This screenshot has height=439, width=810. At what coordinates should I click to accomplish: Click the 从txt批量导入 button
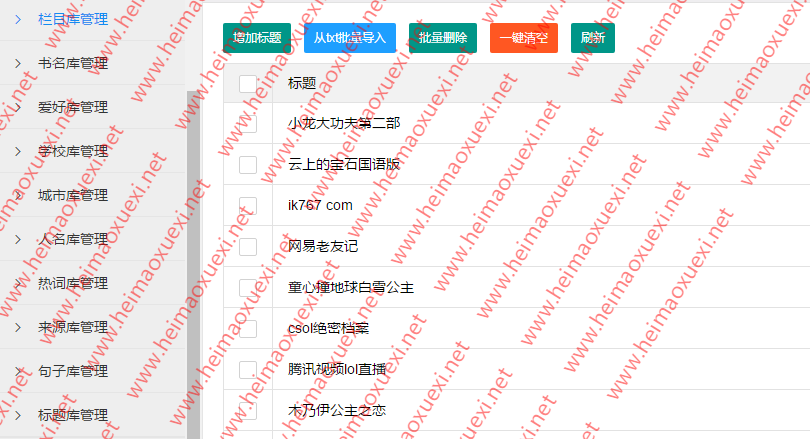point(349,38)
